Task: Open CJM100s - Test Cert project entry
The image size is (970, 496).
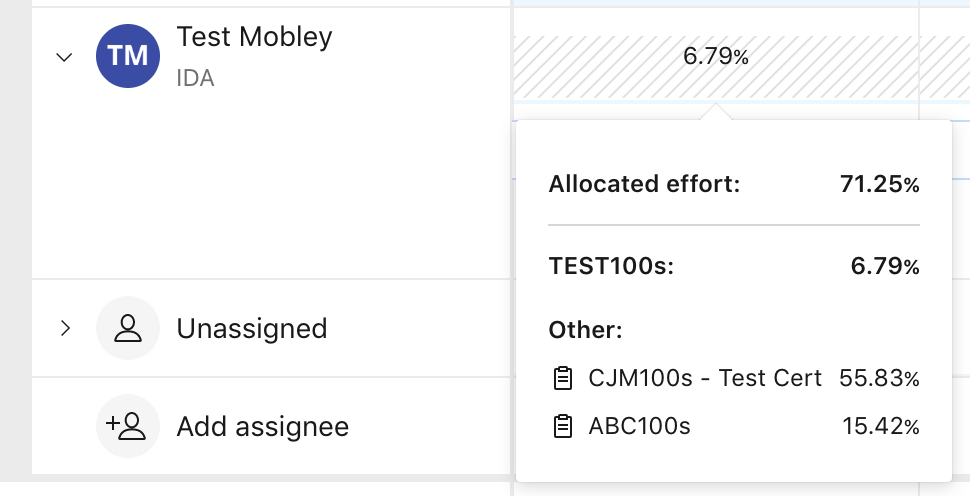Action: 705,378
